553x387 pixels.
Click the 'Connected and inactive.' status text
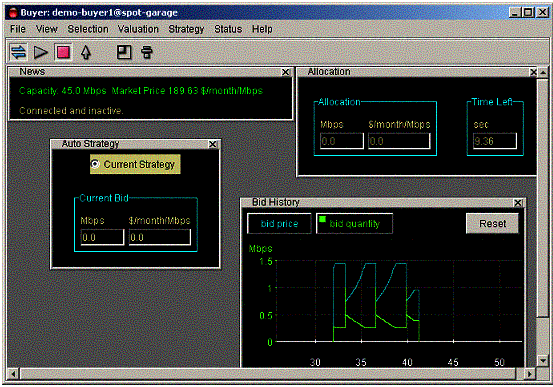[x=71, y=111]
